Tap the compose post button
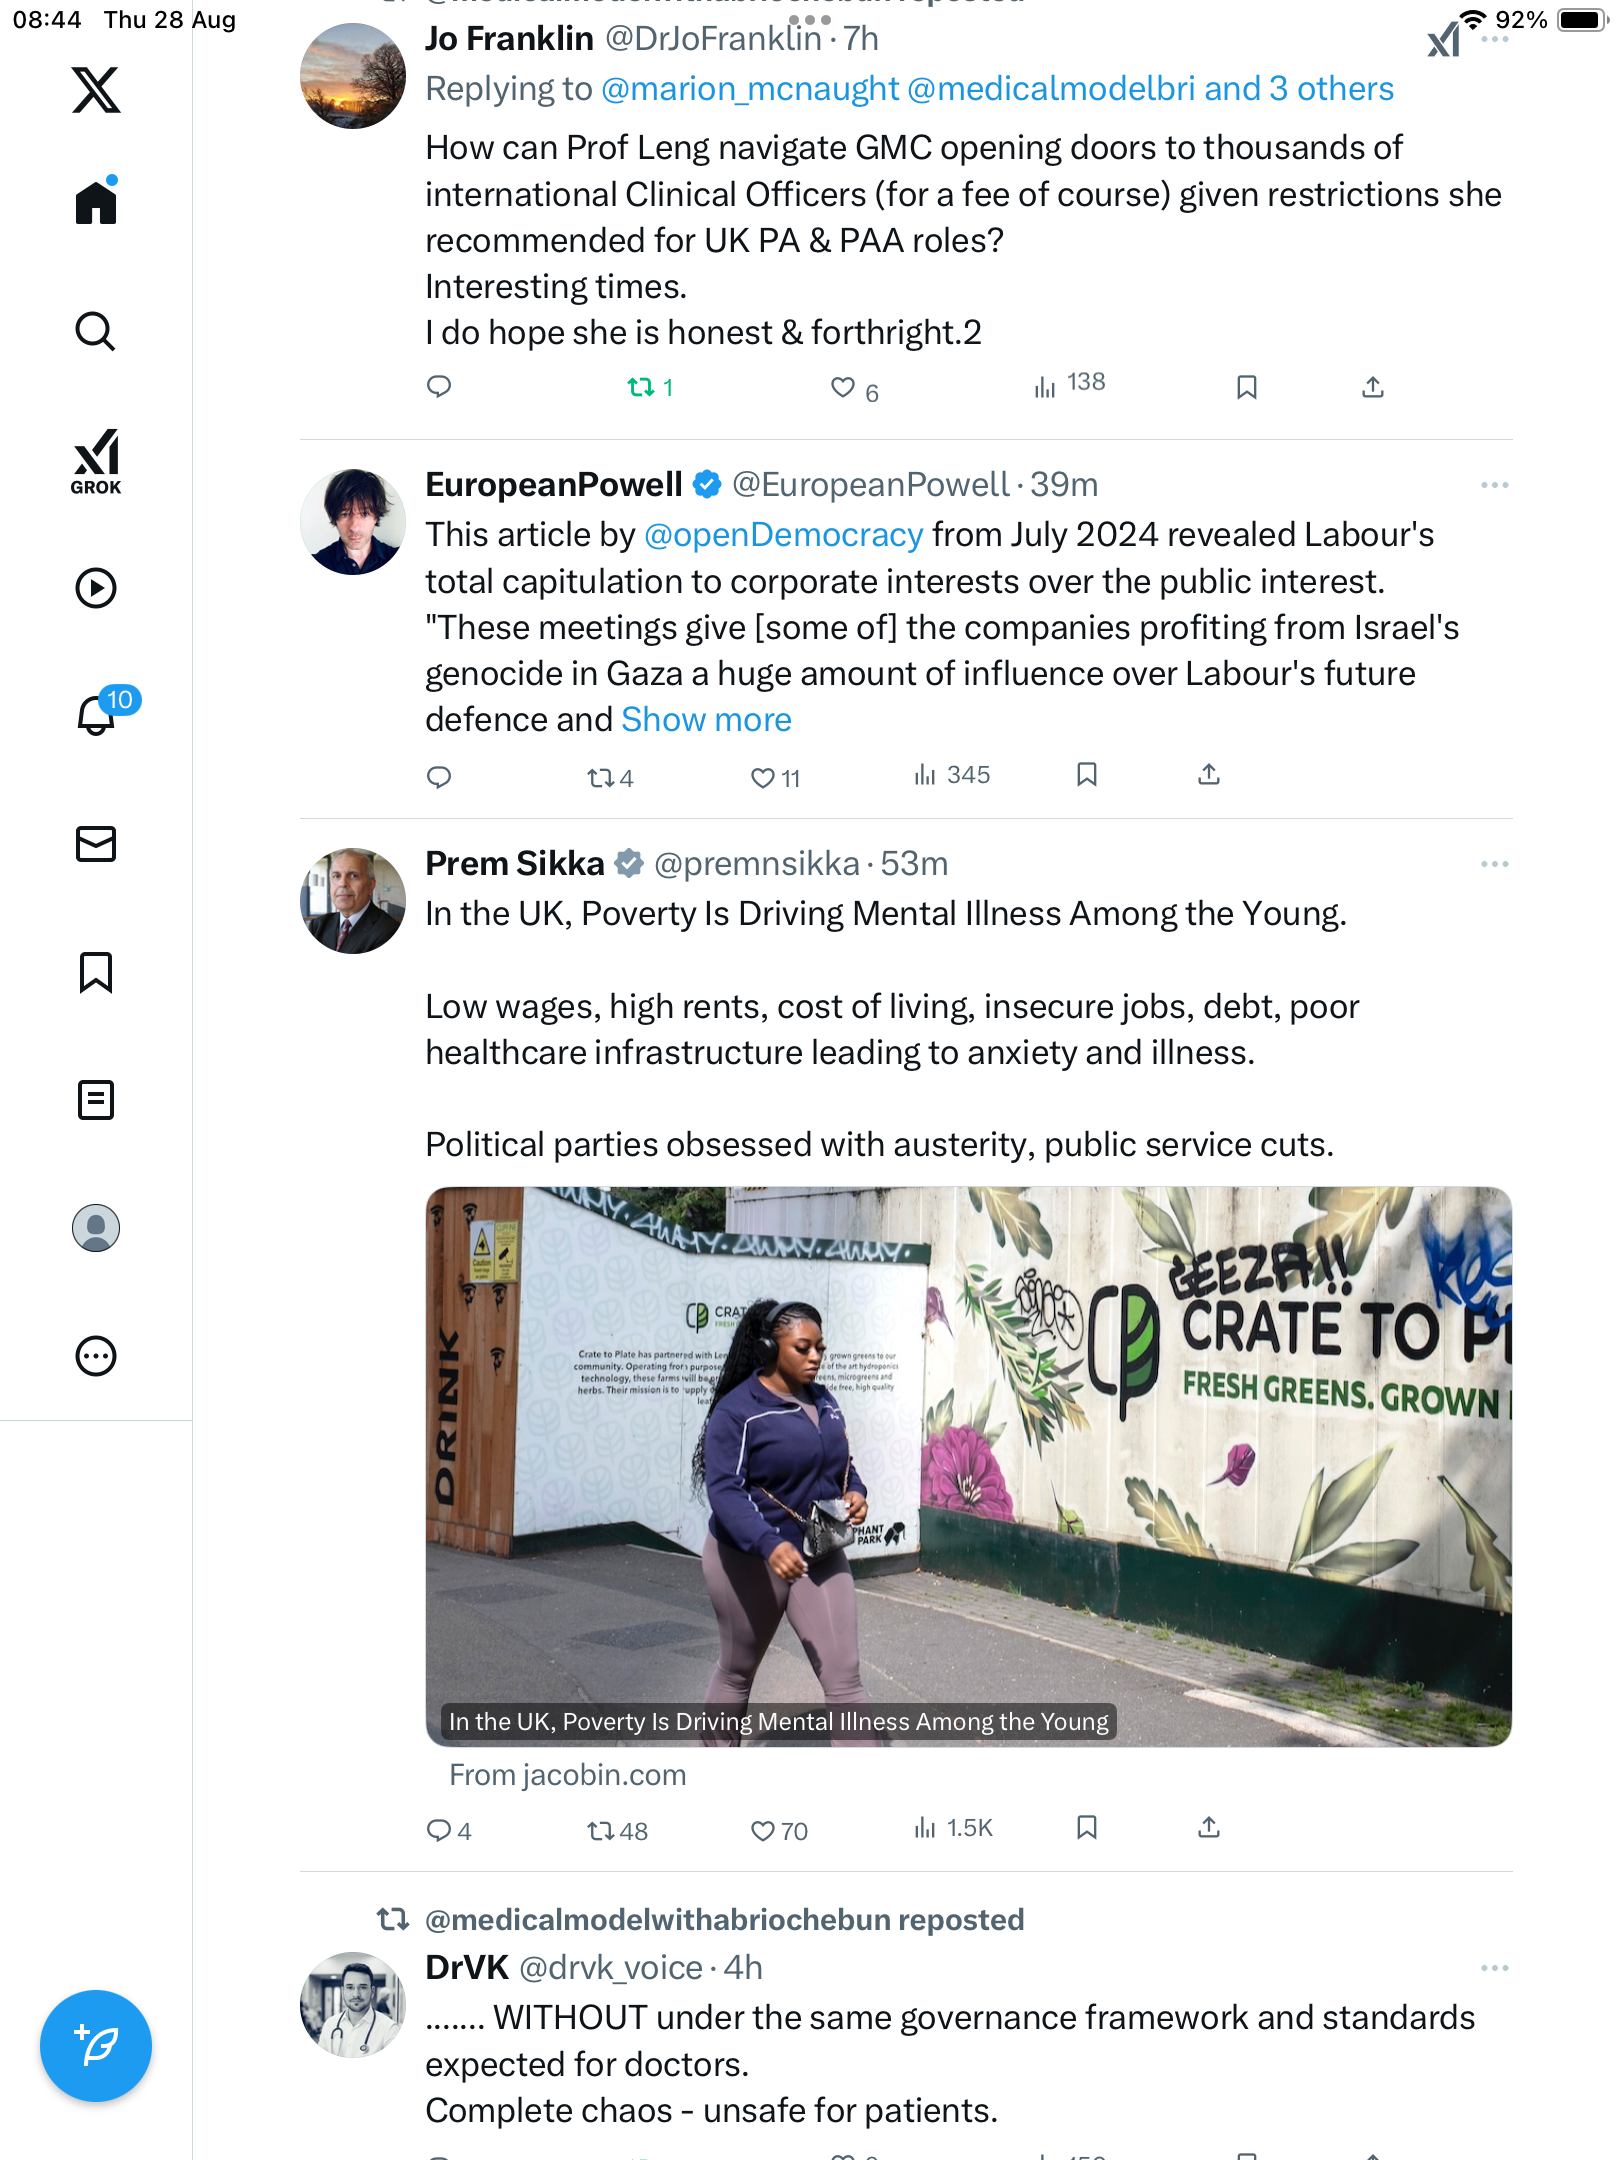1620x2160 pixels. 96,2046
